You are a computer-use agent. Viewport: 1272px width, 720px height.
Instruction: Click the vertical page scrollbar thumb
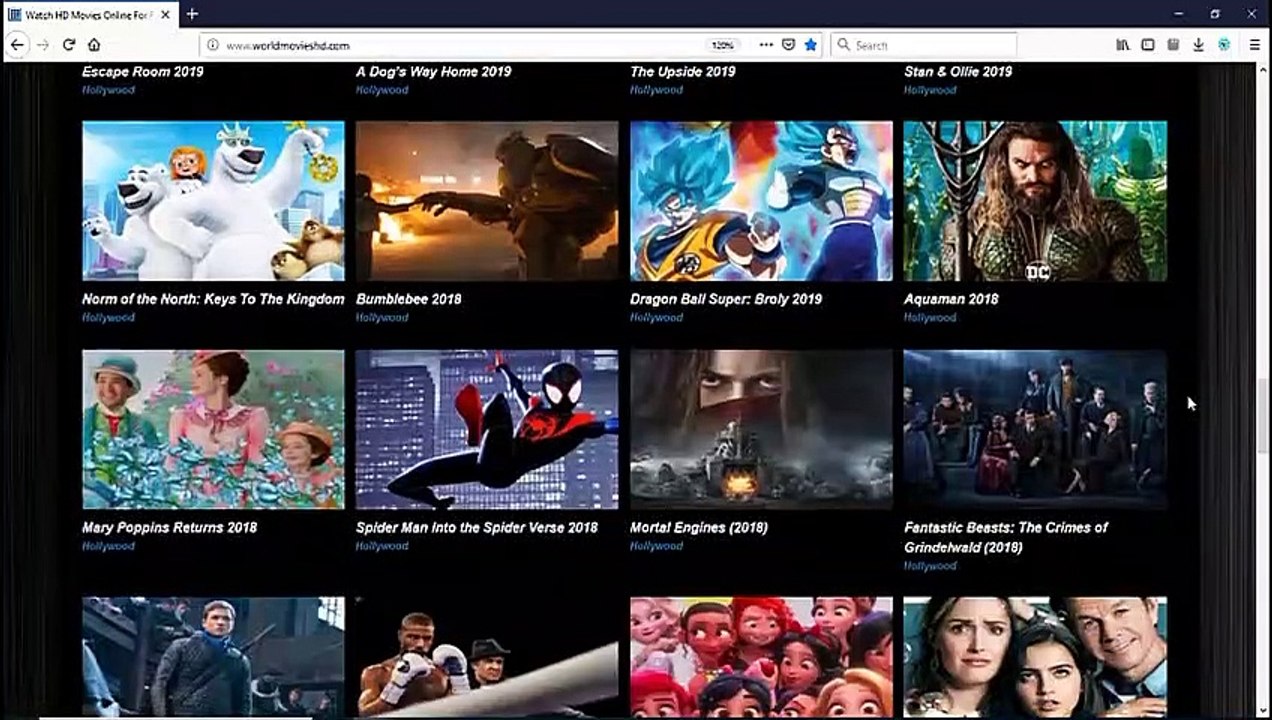click(1264, 415)
